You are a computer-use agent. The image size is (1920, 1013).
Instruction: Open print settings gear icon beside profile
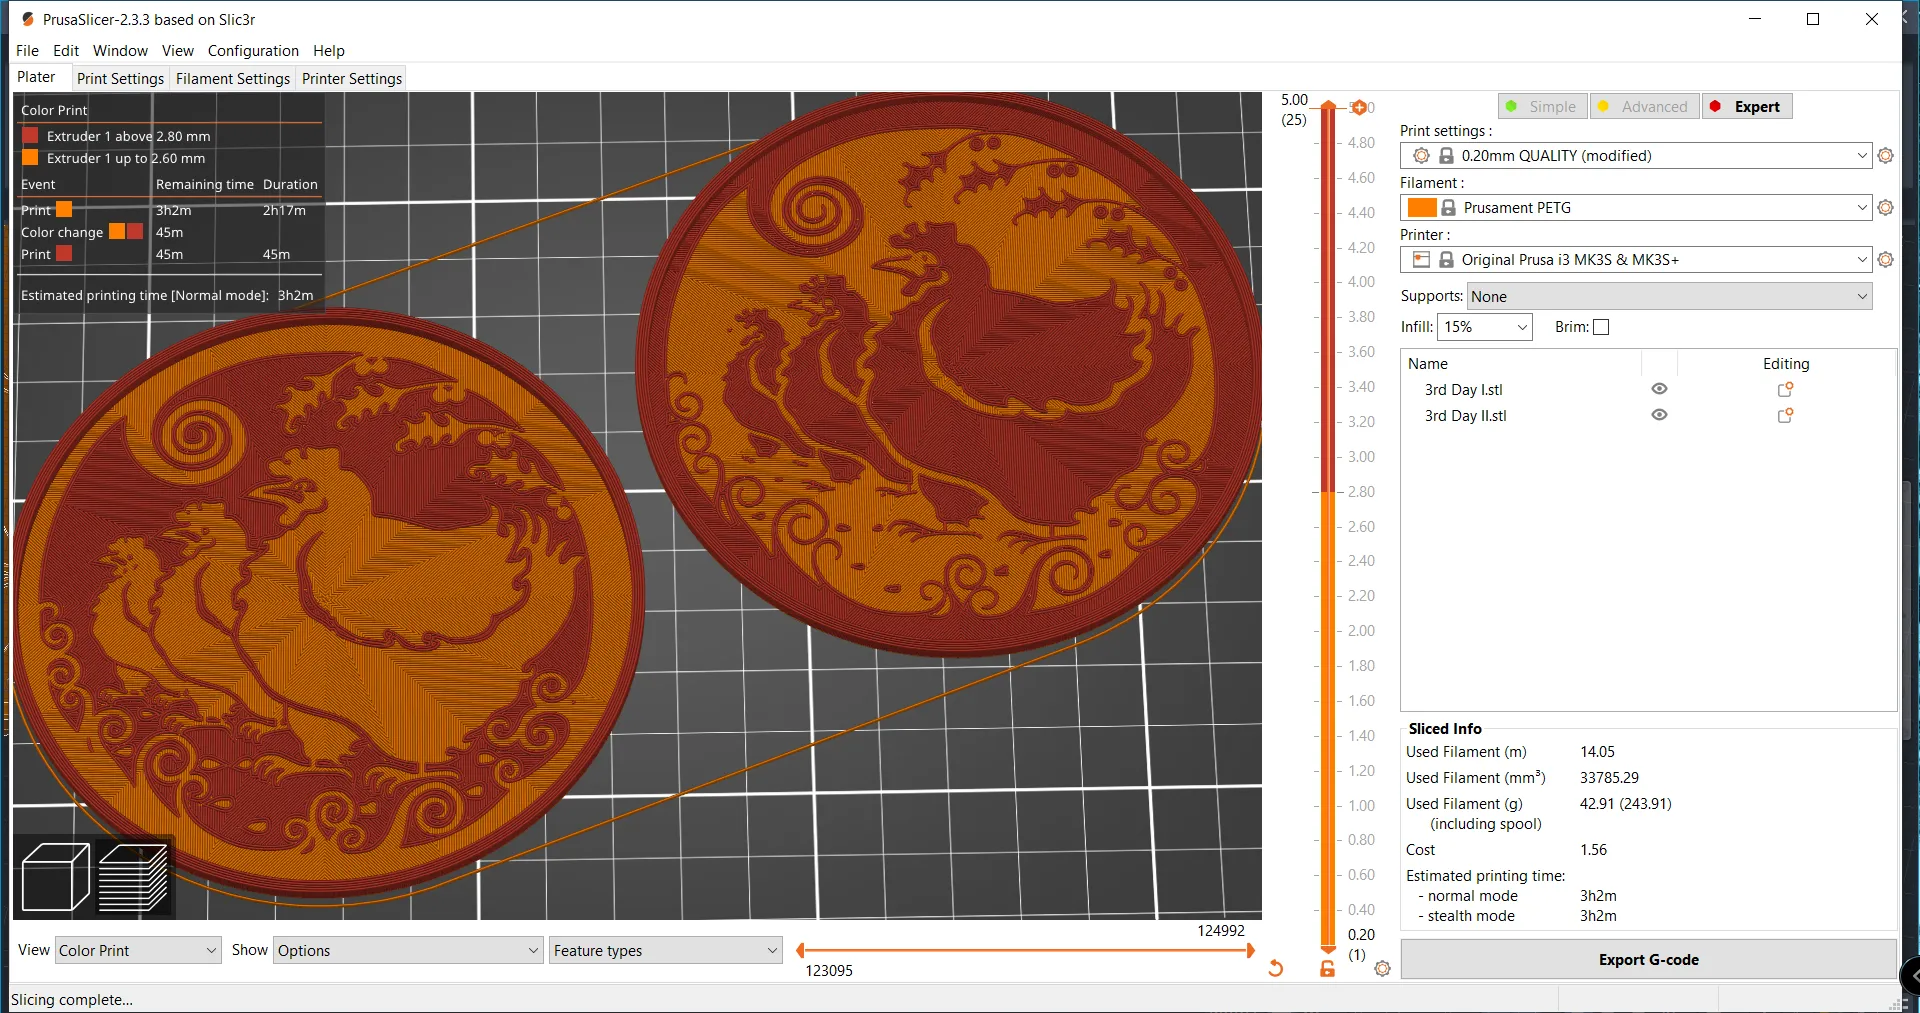1886,156
